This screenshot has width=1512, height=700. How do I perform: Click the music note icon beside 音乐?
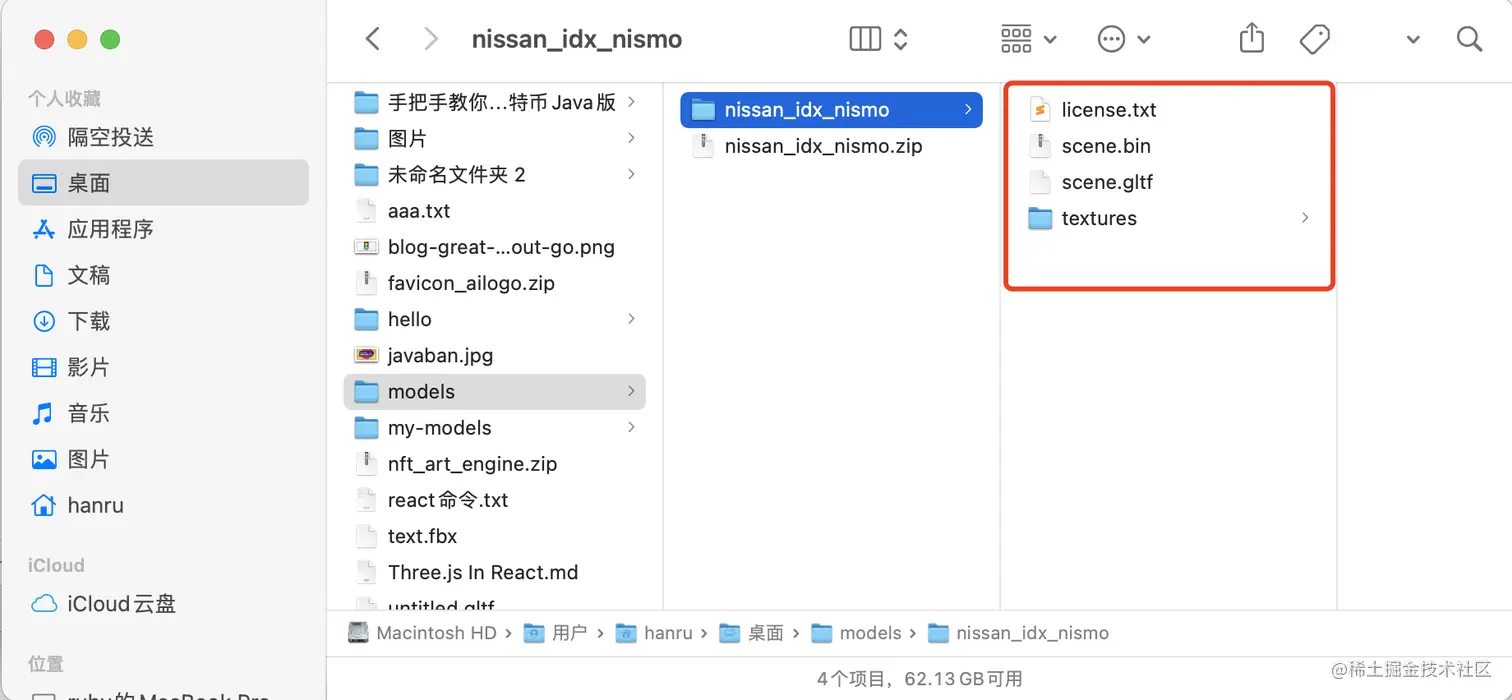coord(44,413)
